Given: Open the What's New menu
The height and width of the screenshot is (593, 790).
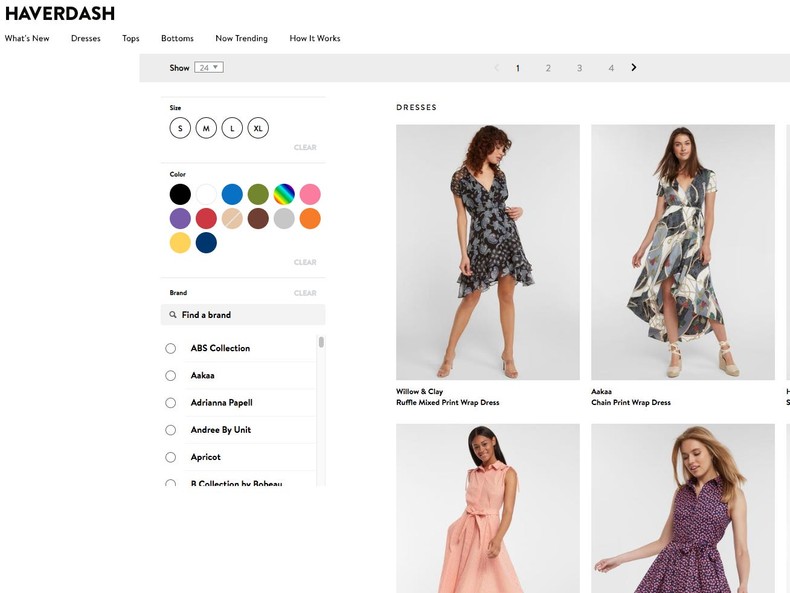Looking at the screenshot, I should click(27, 39).
